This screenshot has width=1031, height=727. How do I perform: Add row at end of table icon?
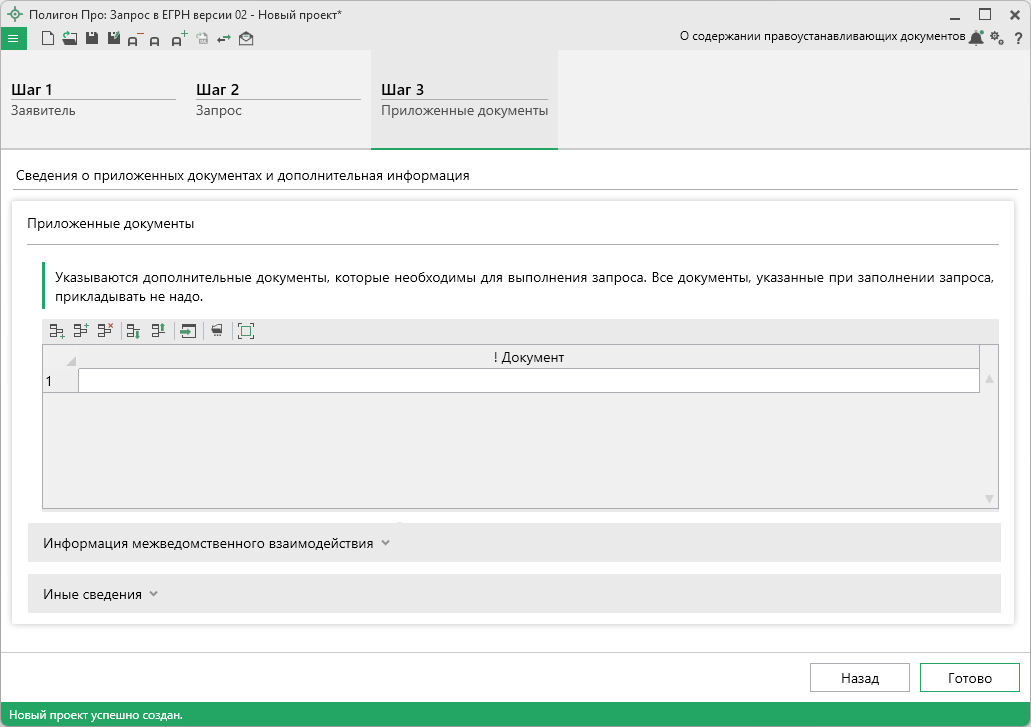pyautogui.click(x=57, y=331)
